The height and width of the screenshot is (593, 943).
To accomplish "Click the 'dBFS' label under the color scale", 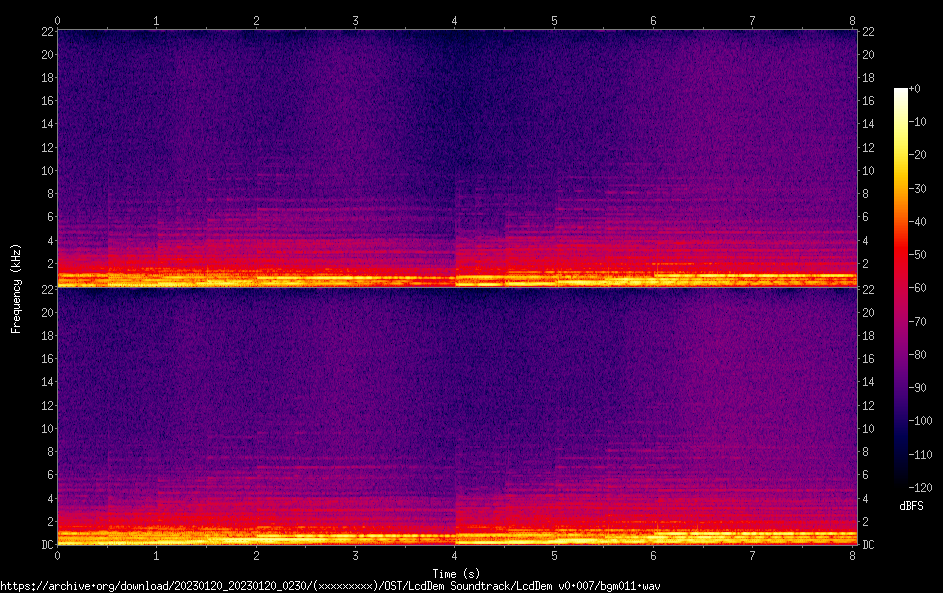I will [x=911, y=506].
